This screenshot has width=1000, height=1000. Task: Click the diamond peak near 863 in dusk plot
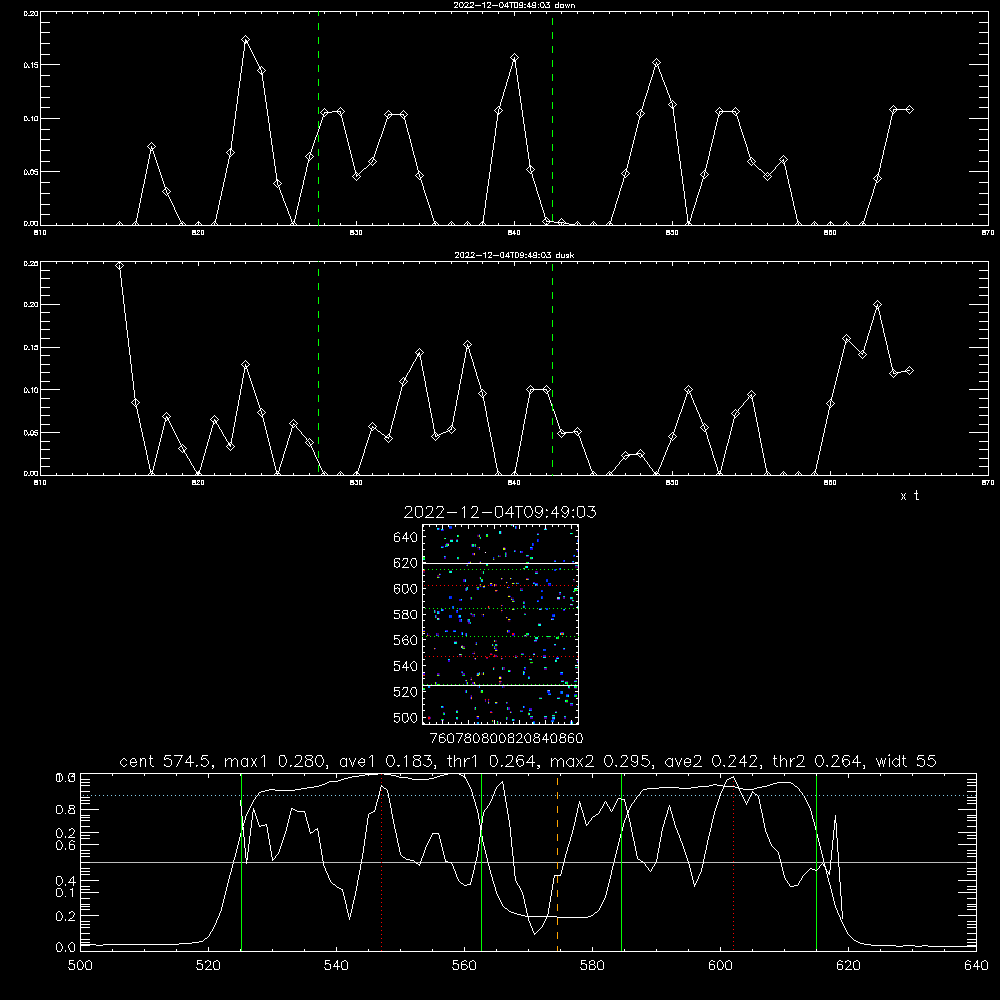(x=878, y=305)
